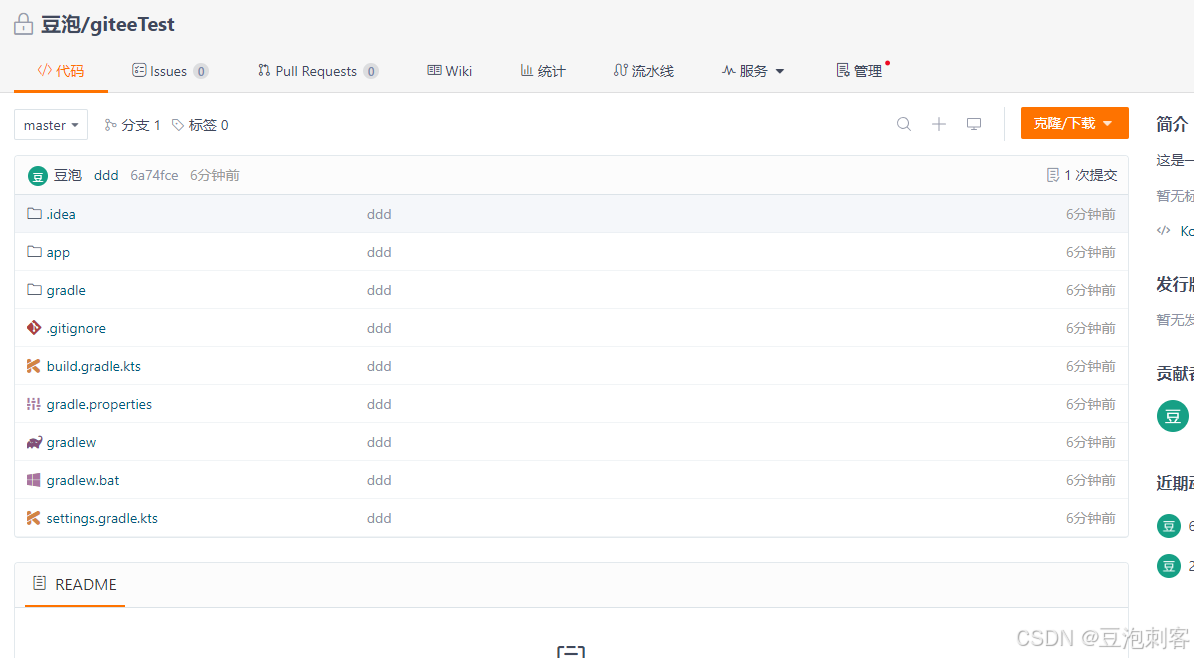Click the search magnifier icon
This screenshot has width=1194, height=658.
[904, 124]
